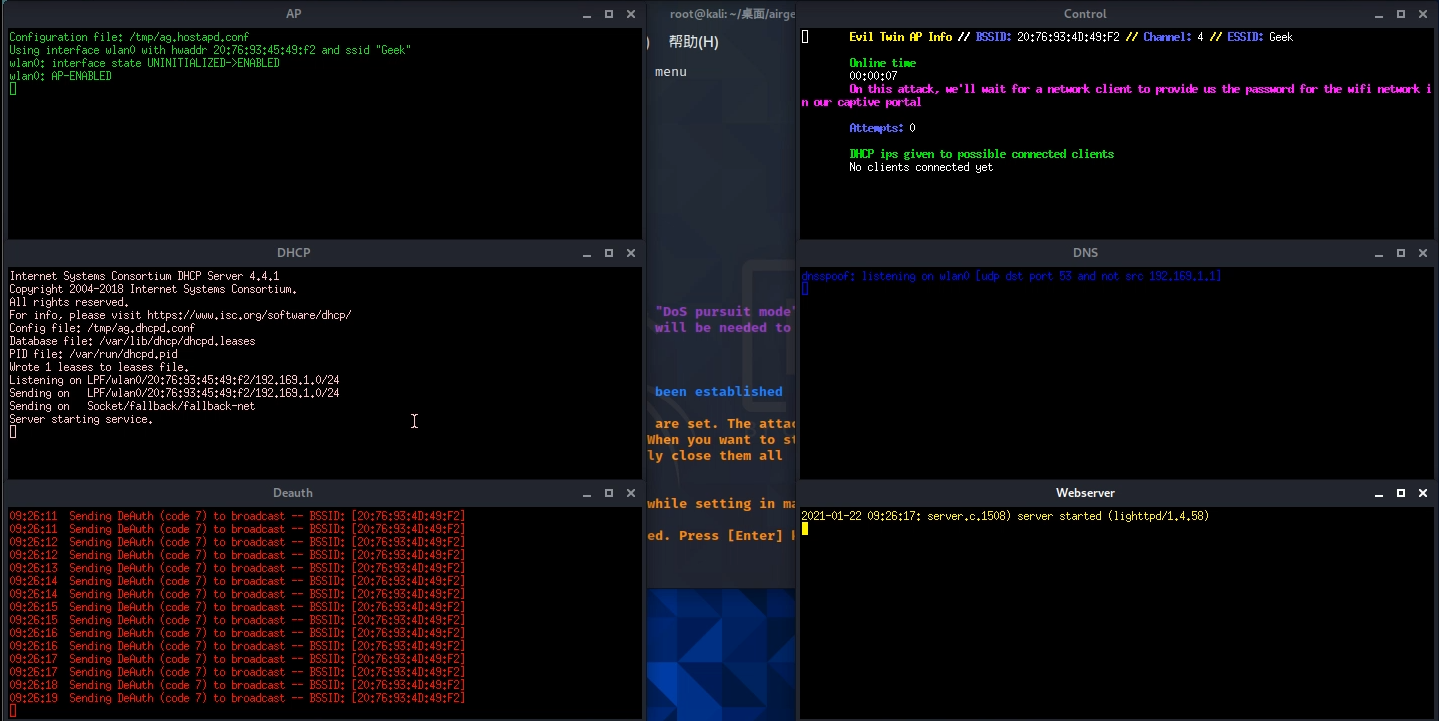The width and height of the screenshot is (1439, 721).
Task: Minimize the Control window
Action: point(1379,15)
